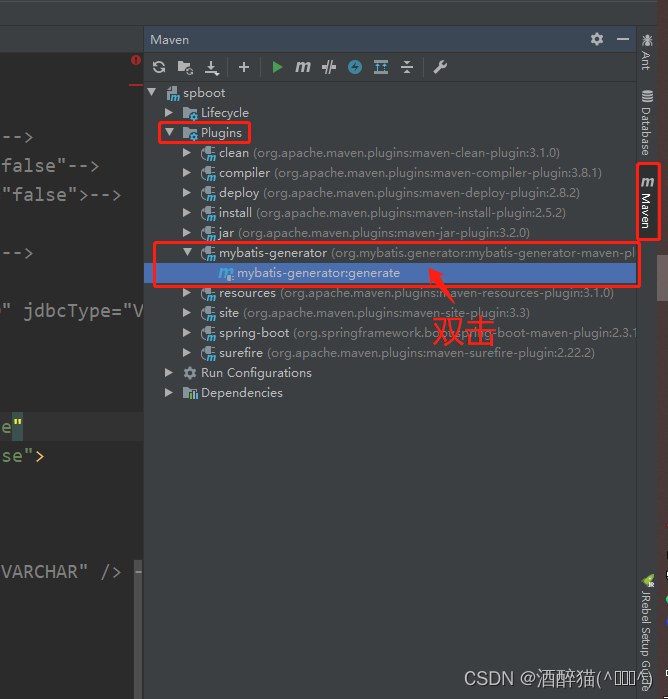668x699 pixels.
Task: Open Maven panel gear options
Action: pyautogui.click(x=597, y=39)
